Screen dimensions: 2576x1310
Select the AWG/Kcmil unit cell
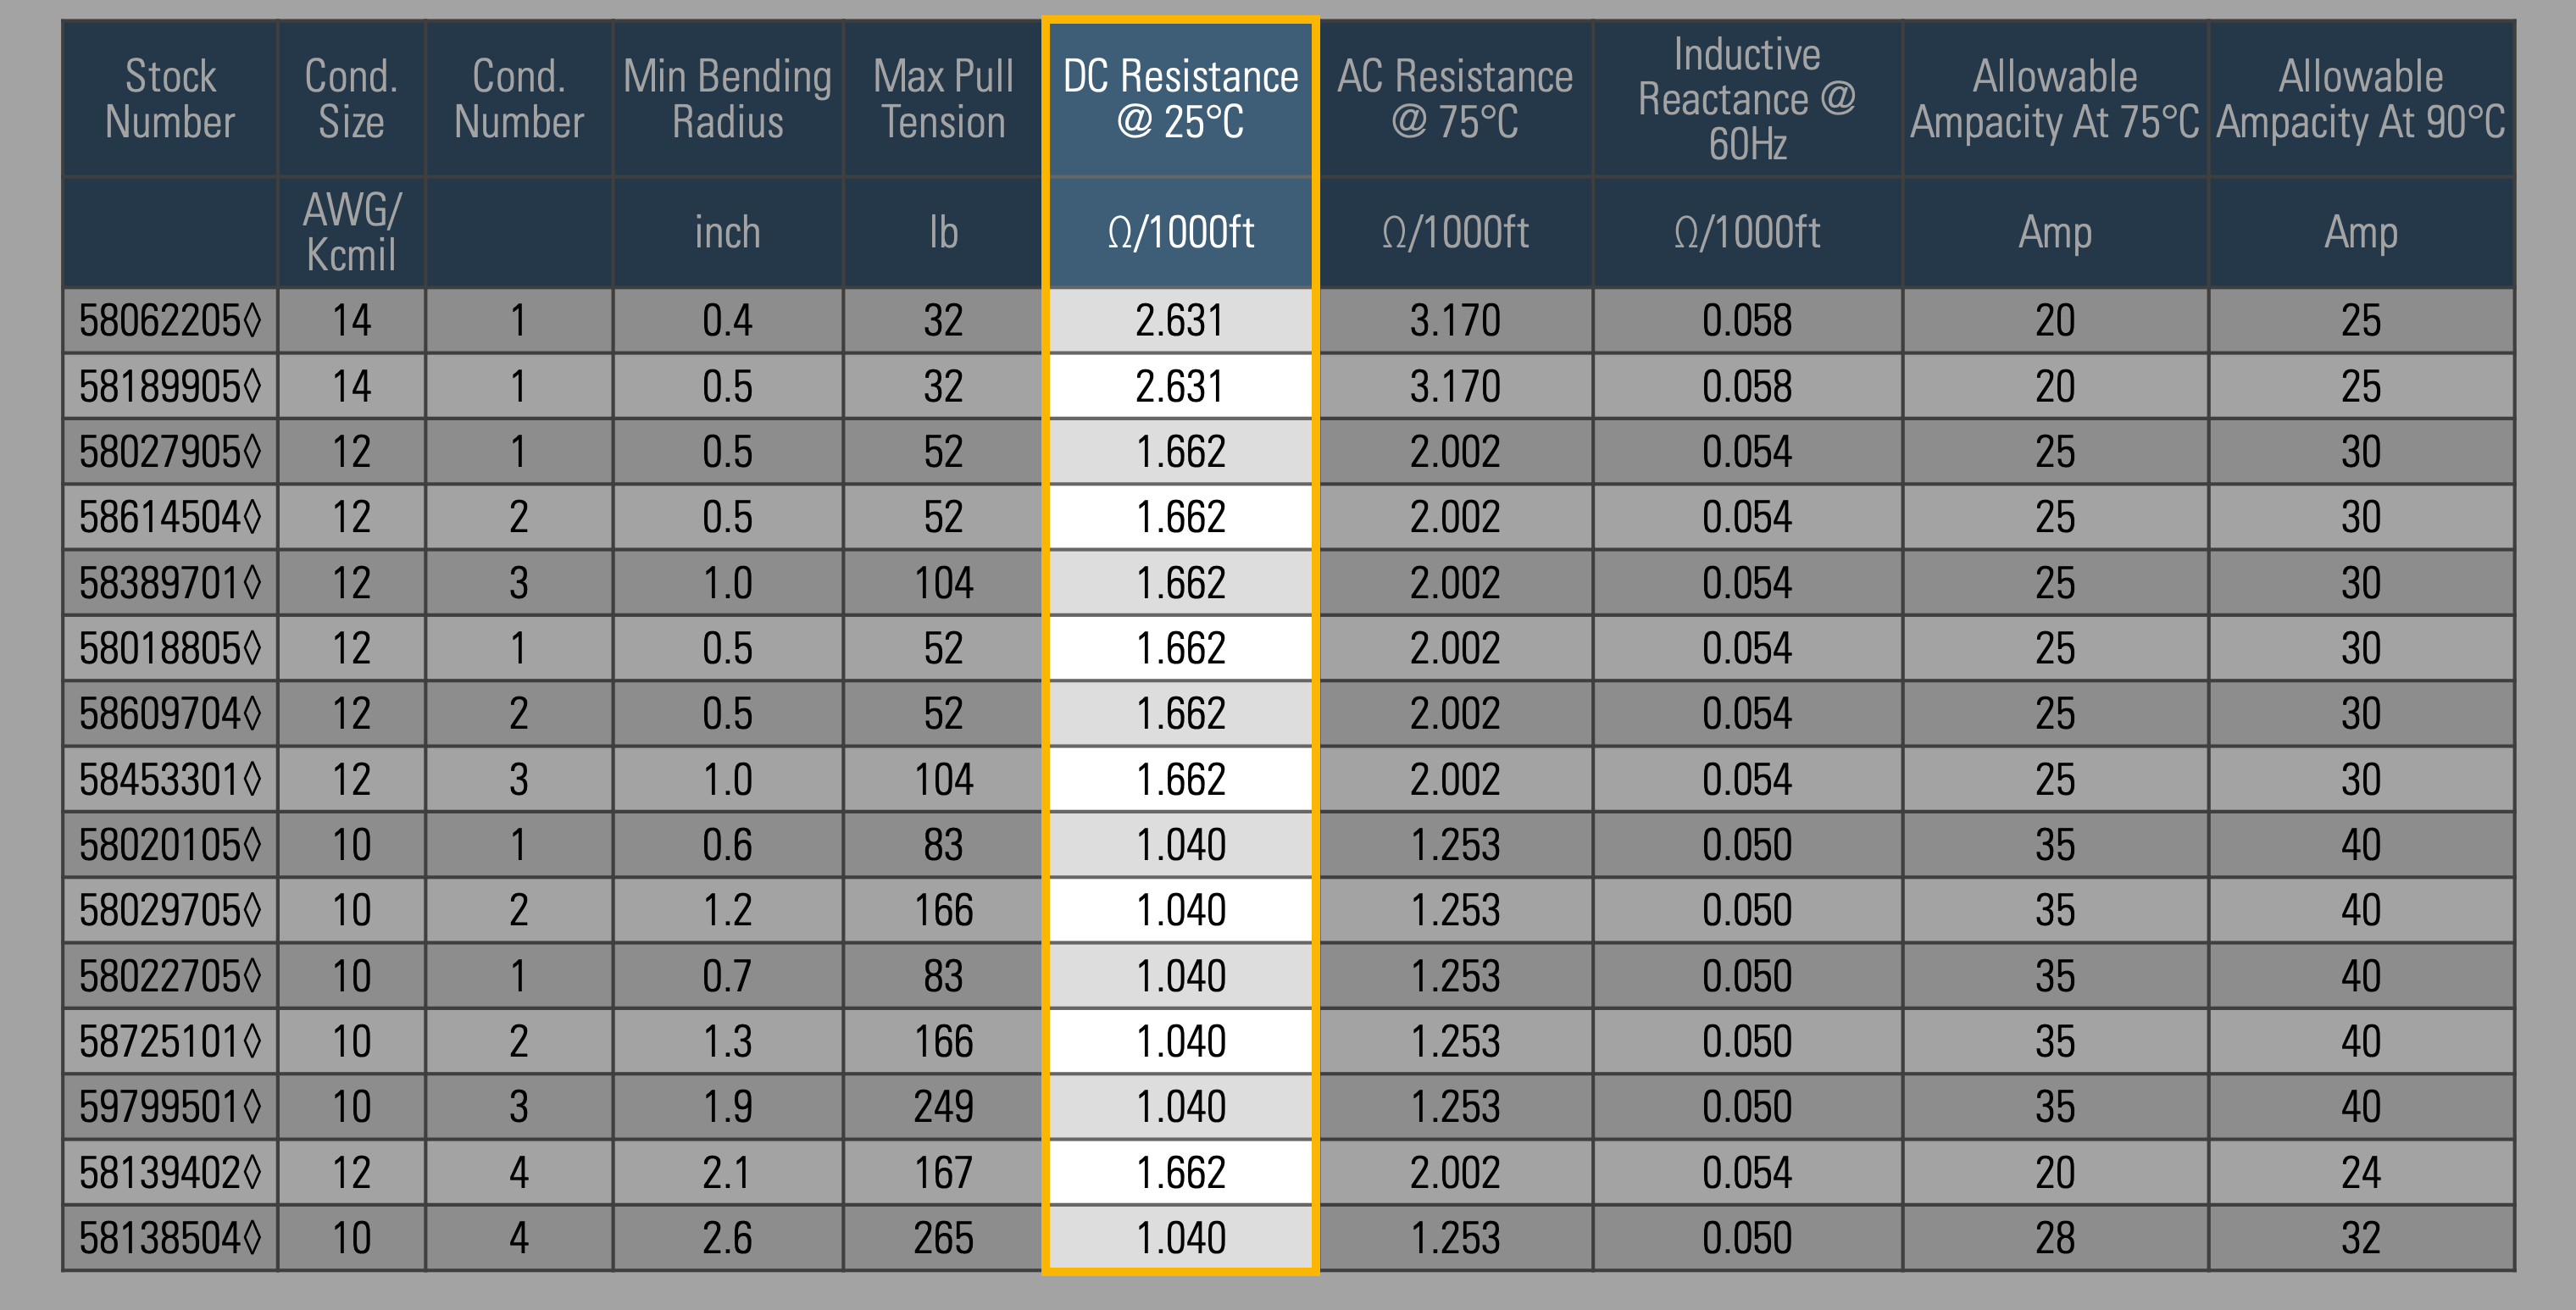(351, 233)
